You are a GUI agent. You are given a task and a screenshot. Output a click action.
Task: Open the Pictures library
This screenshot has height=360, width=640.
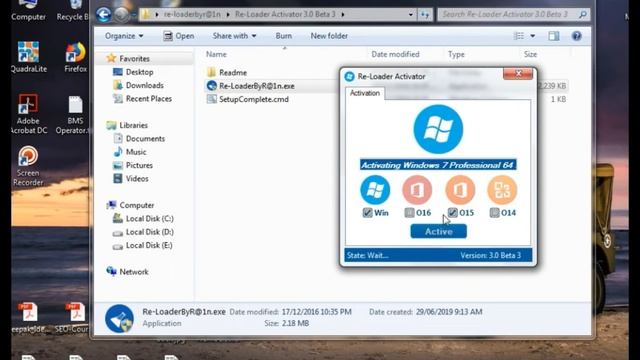(x=133, y=165)
